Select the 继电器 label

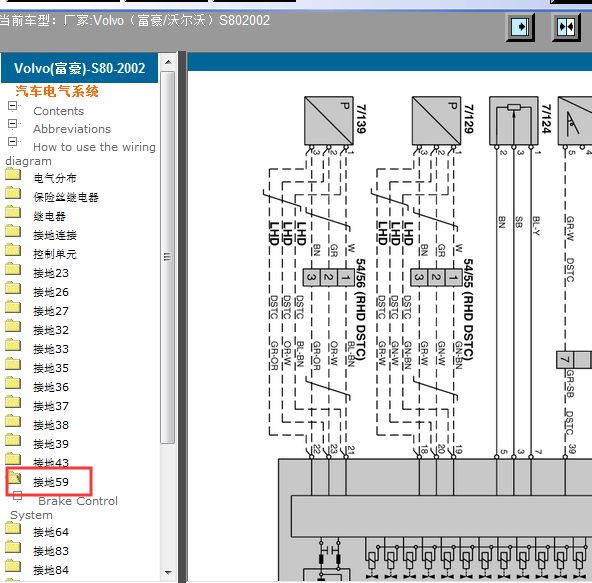[49, 216]
